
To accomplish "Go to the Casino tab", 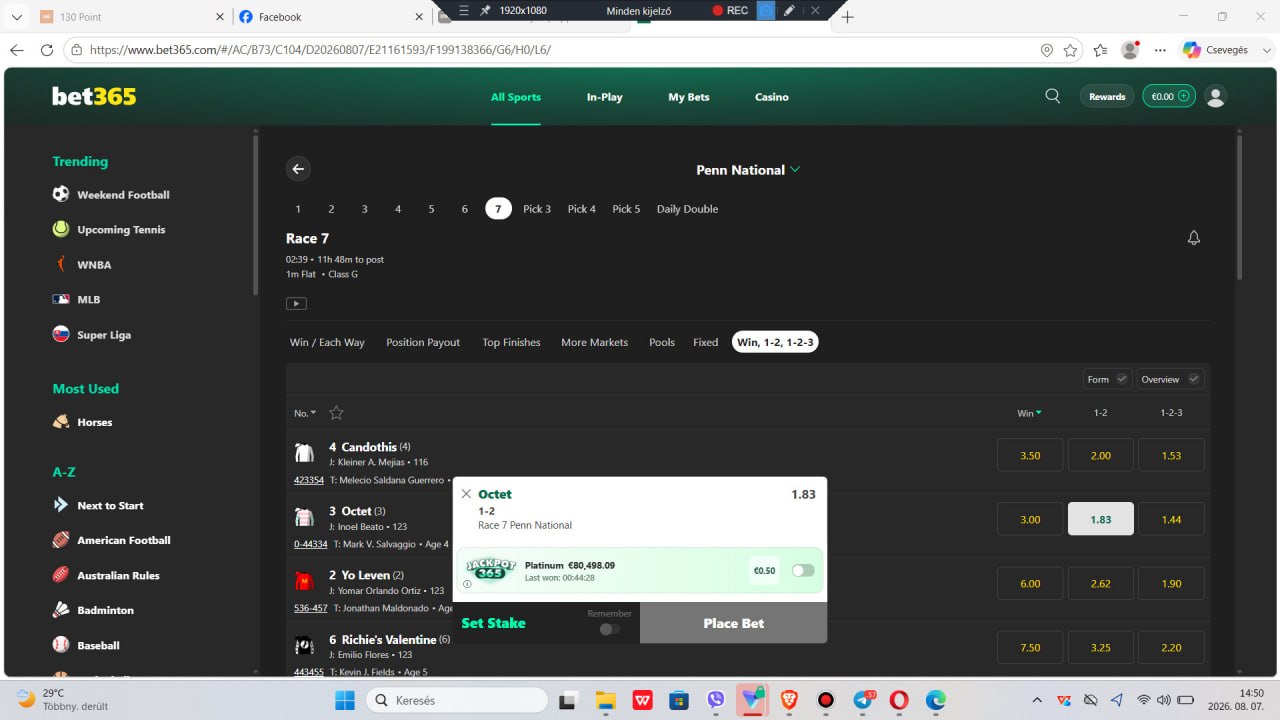I will click(x=772, y=97).
